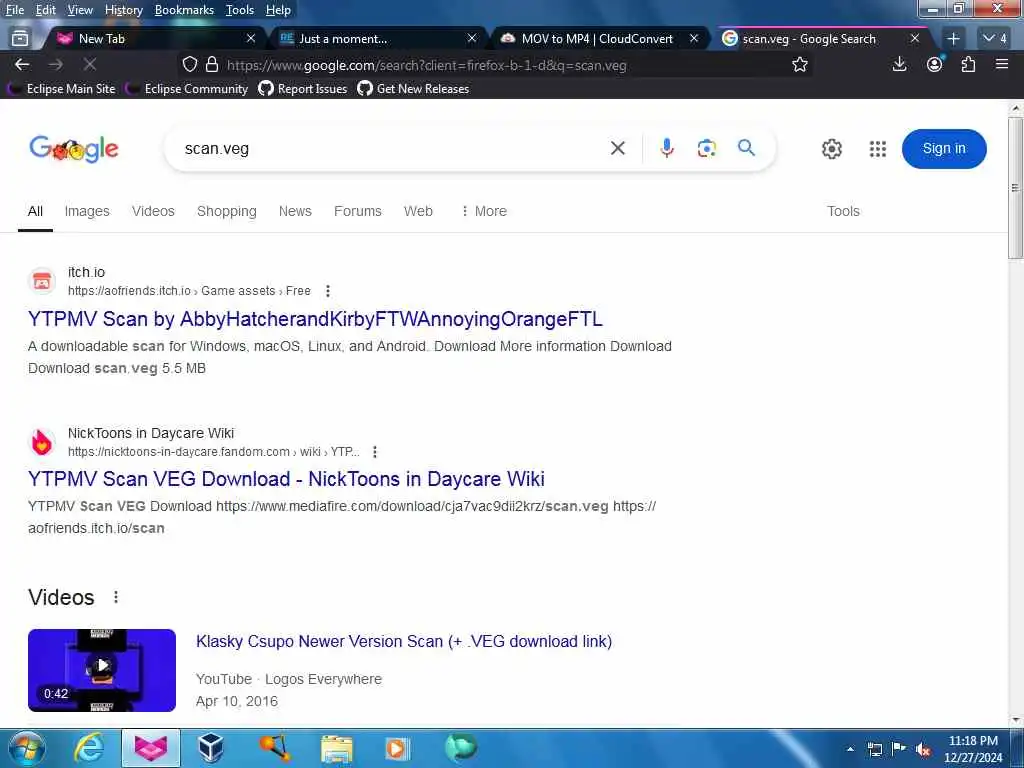Open Report Issues bookmark

click(303, 89)
